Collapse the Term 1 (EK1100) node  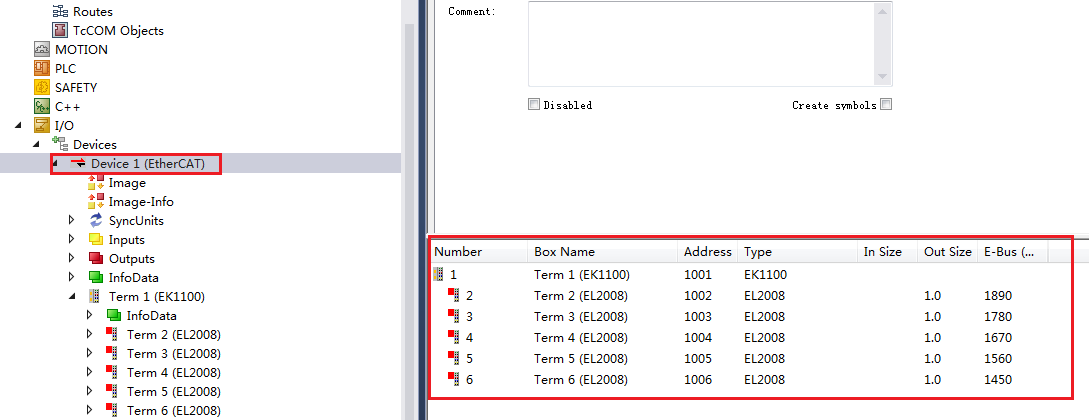(72, 296)
